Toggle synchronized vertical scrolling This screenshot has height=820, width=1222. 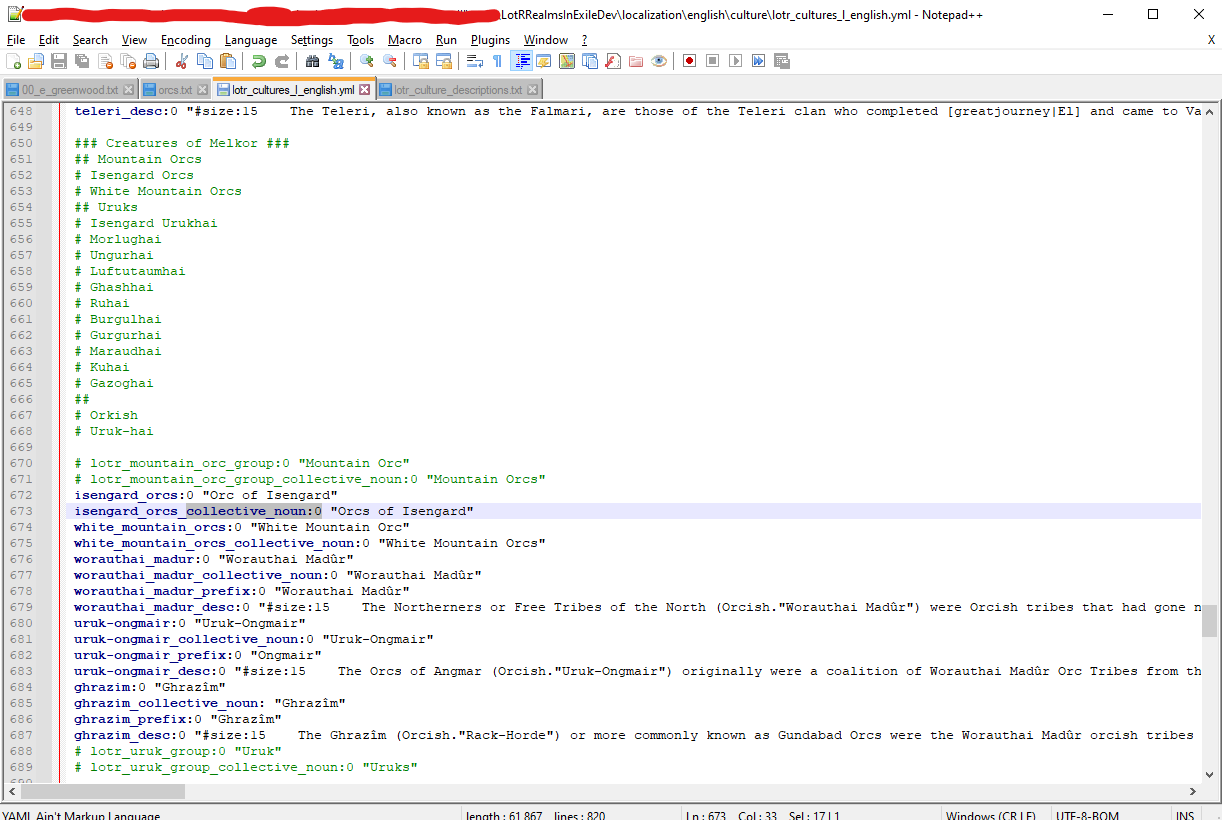(420, 61)
